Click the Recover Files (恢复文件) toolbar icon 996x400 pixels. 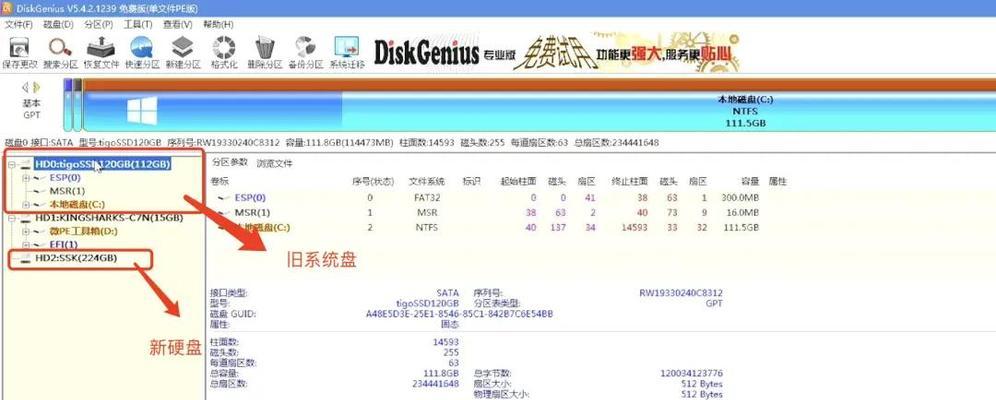point(101,48)
